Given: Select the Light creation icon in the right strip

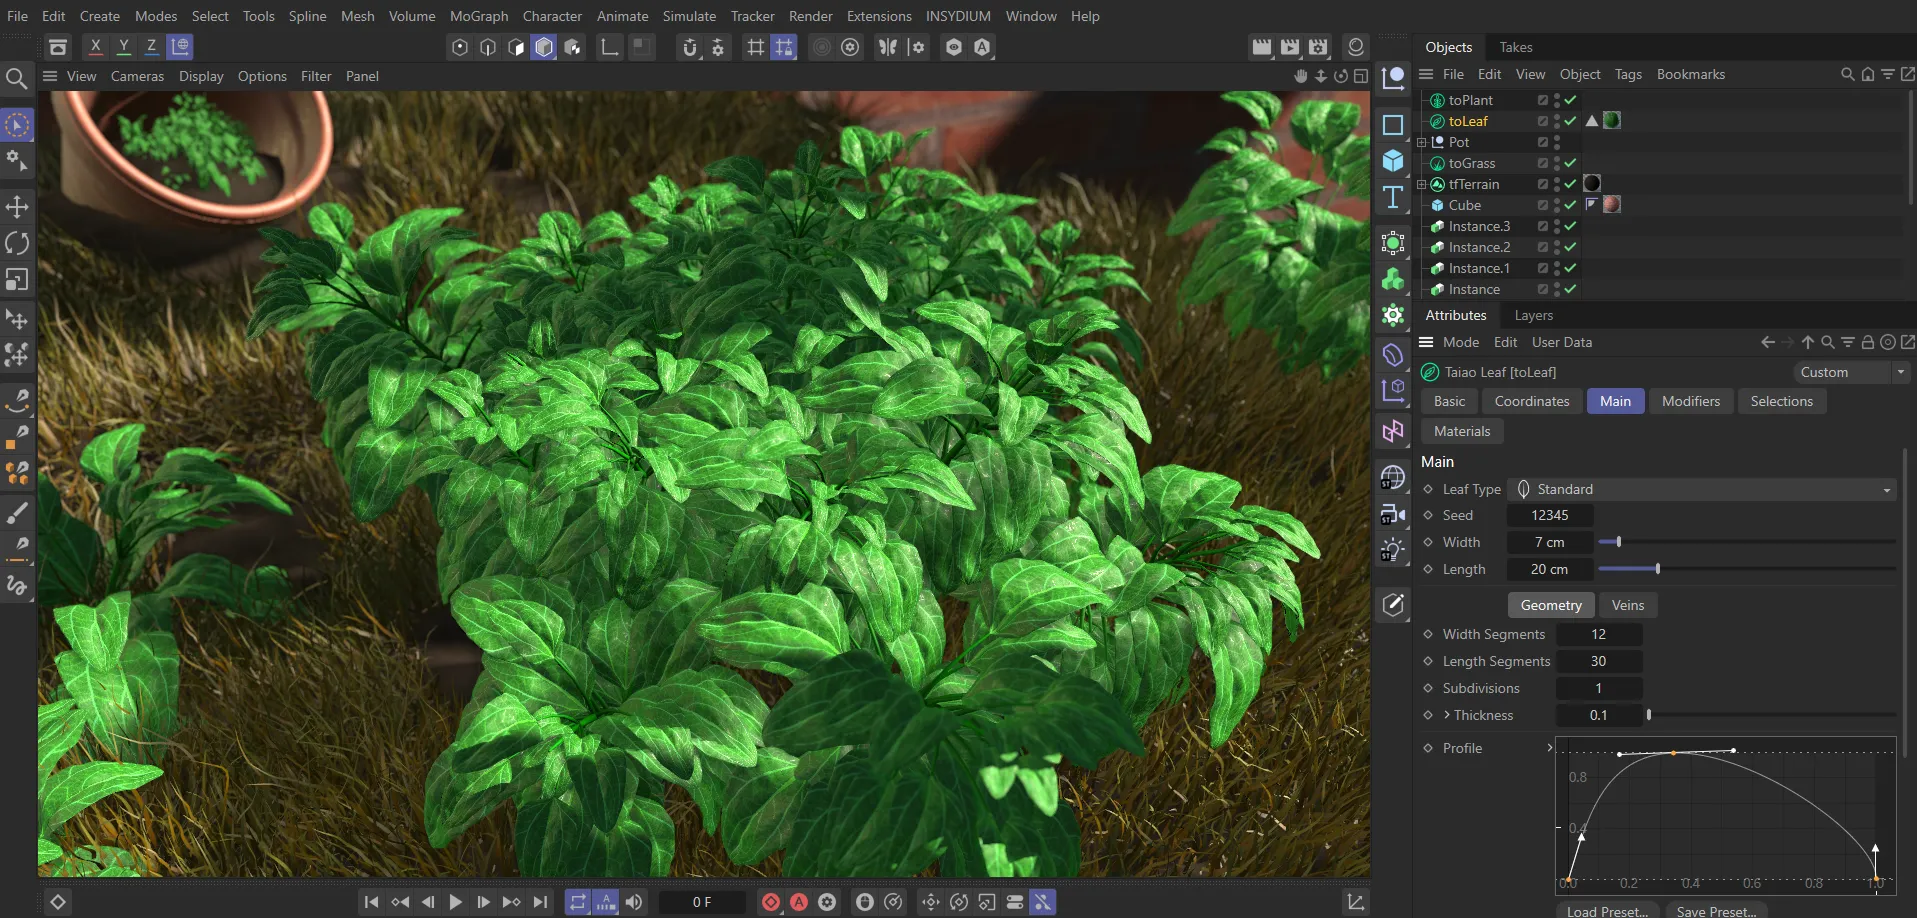Looking at the screenshot, I should point(1392,549).
